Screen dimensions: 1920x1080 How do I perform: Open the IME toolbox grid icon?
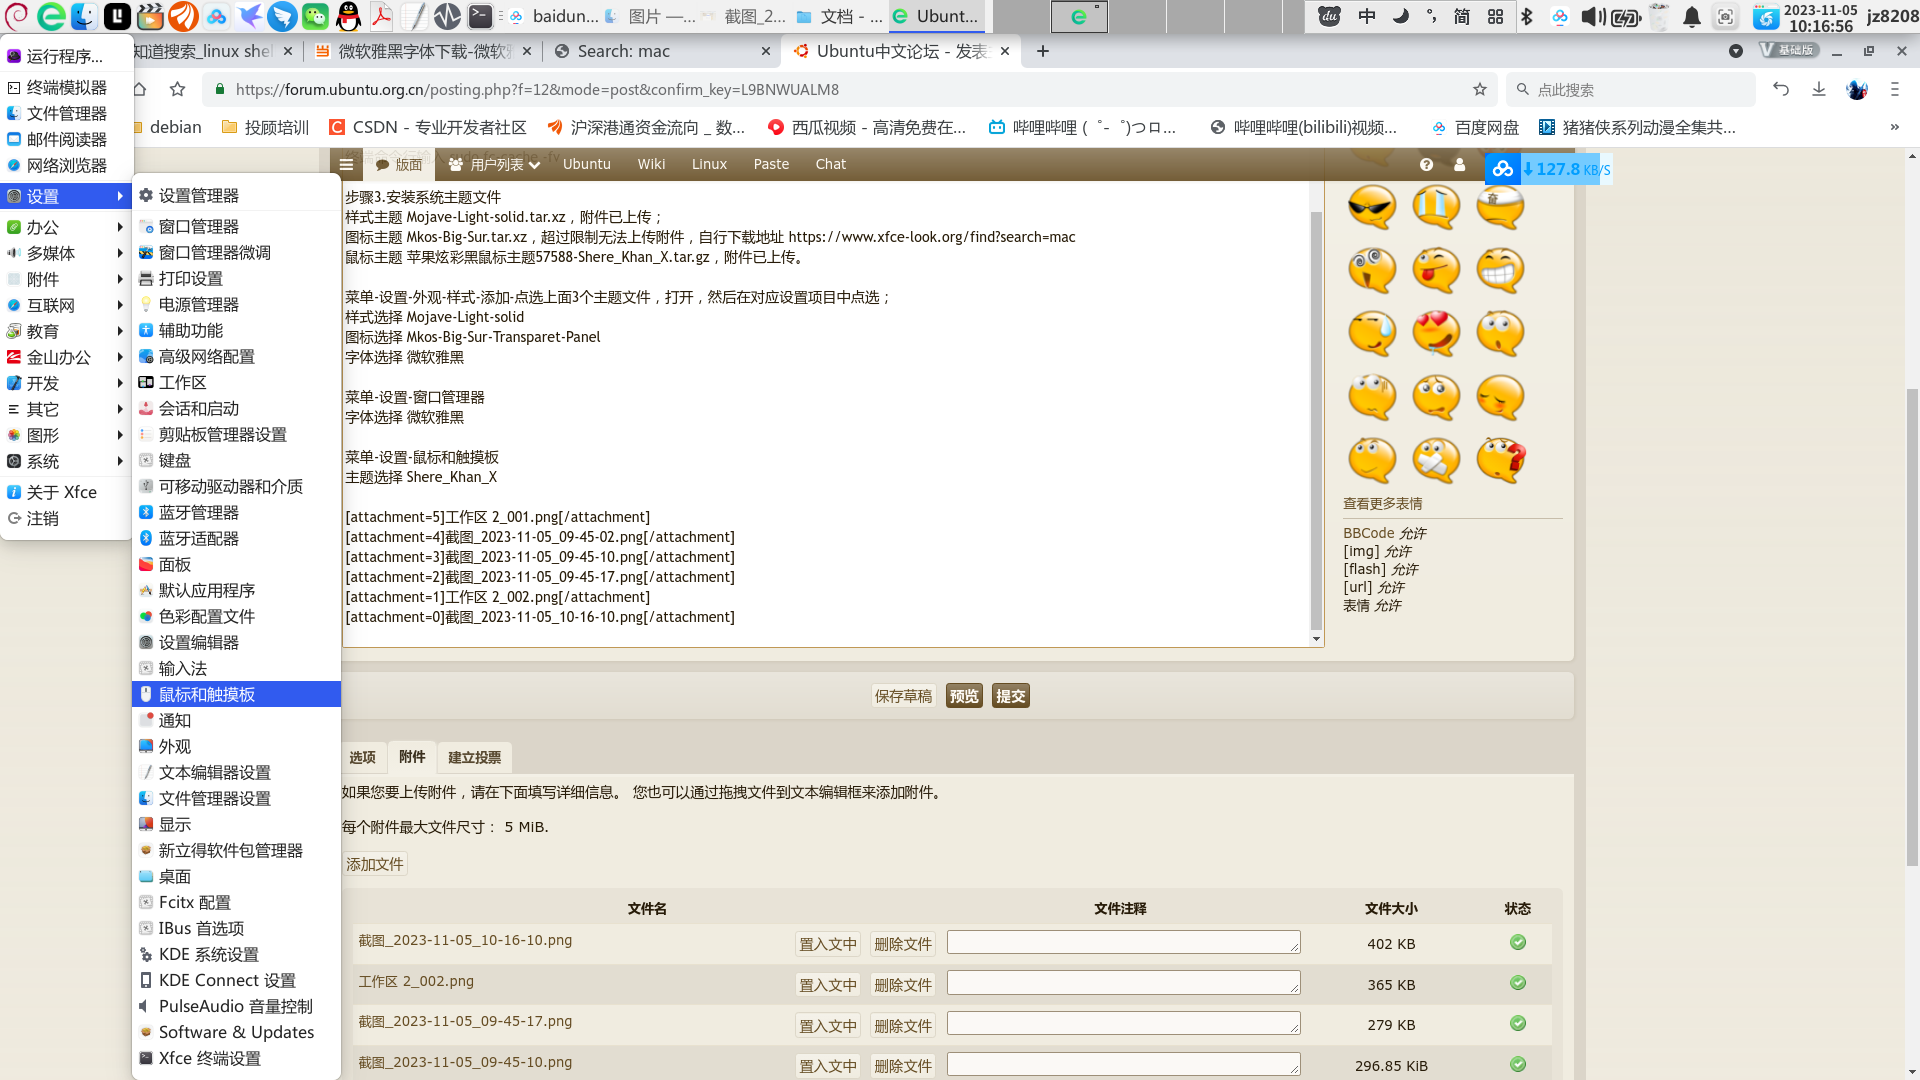point(1495,16)
